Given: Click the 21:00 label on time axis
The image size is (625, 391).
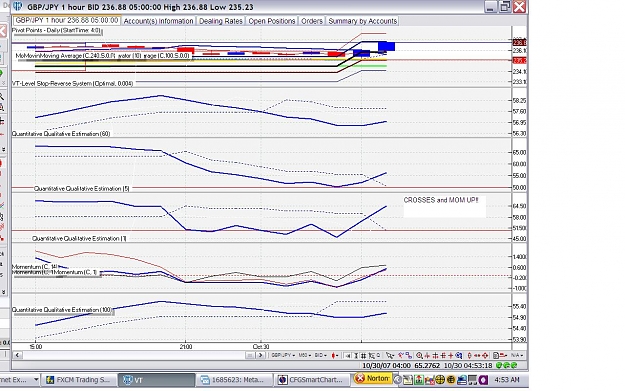Looking at the screenshot, I should tap(186, 347).
